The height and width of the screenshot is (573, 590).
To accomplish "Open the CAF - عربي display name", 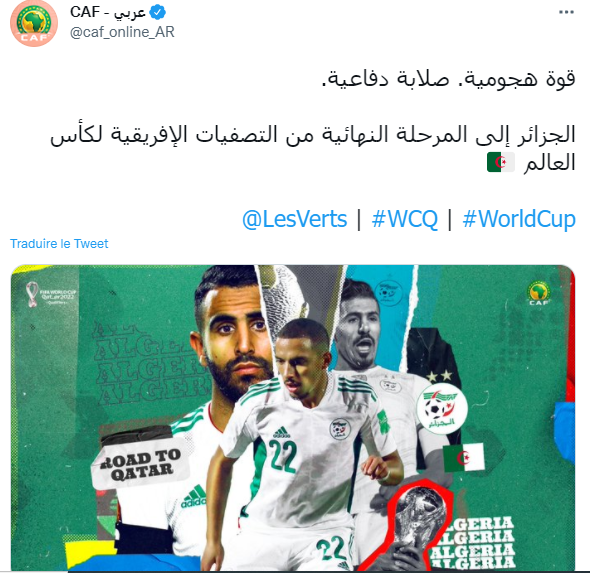I will (108, 12).
